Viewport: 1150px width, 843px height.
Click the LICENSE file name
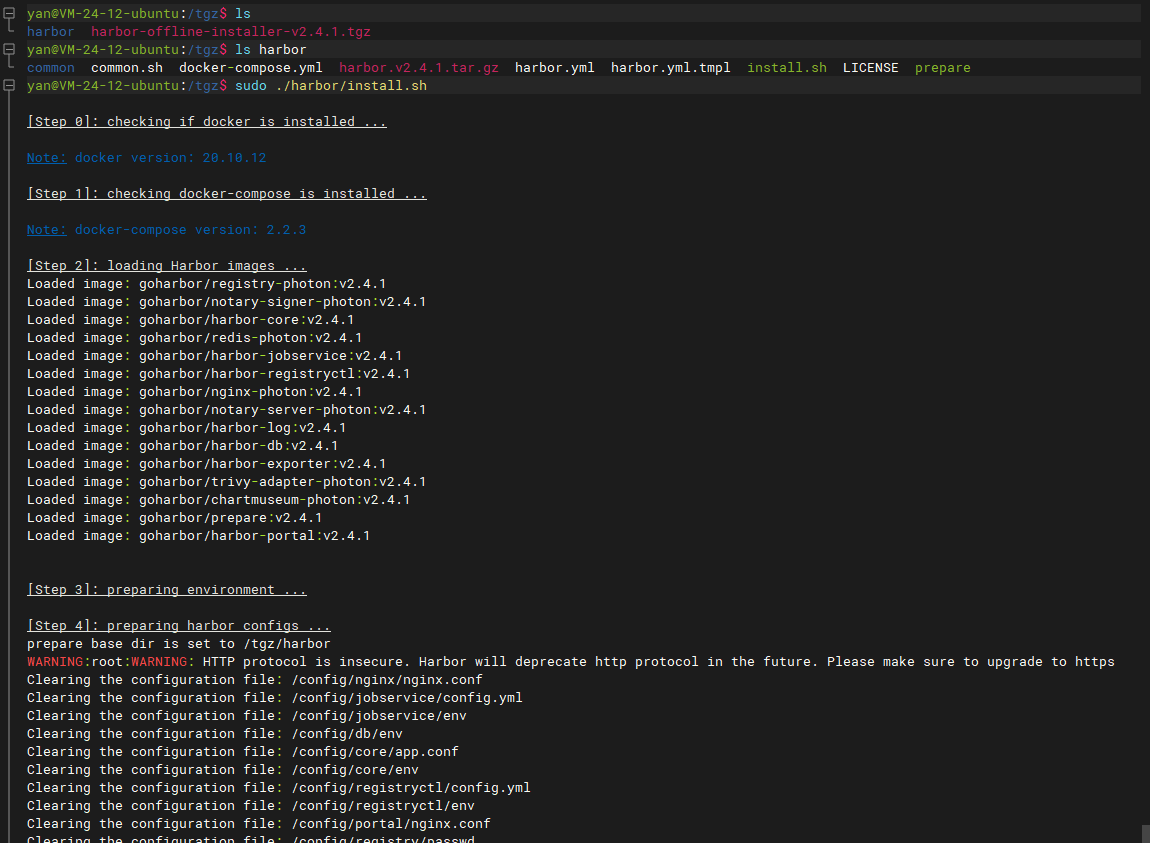[871, 67]
